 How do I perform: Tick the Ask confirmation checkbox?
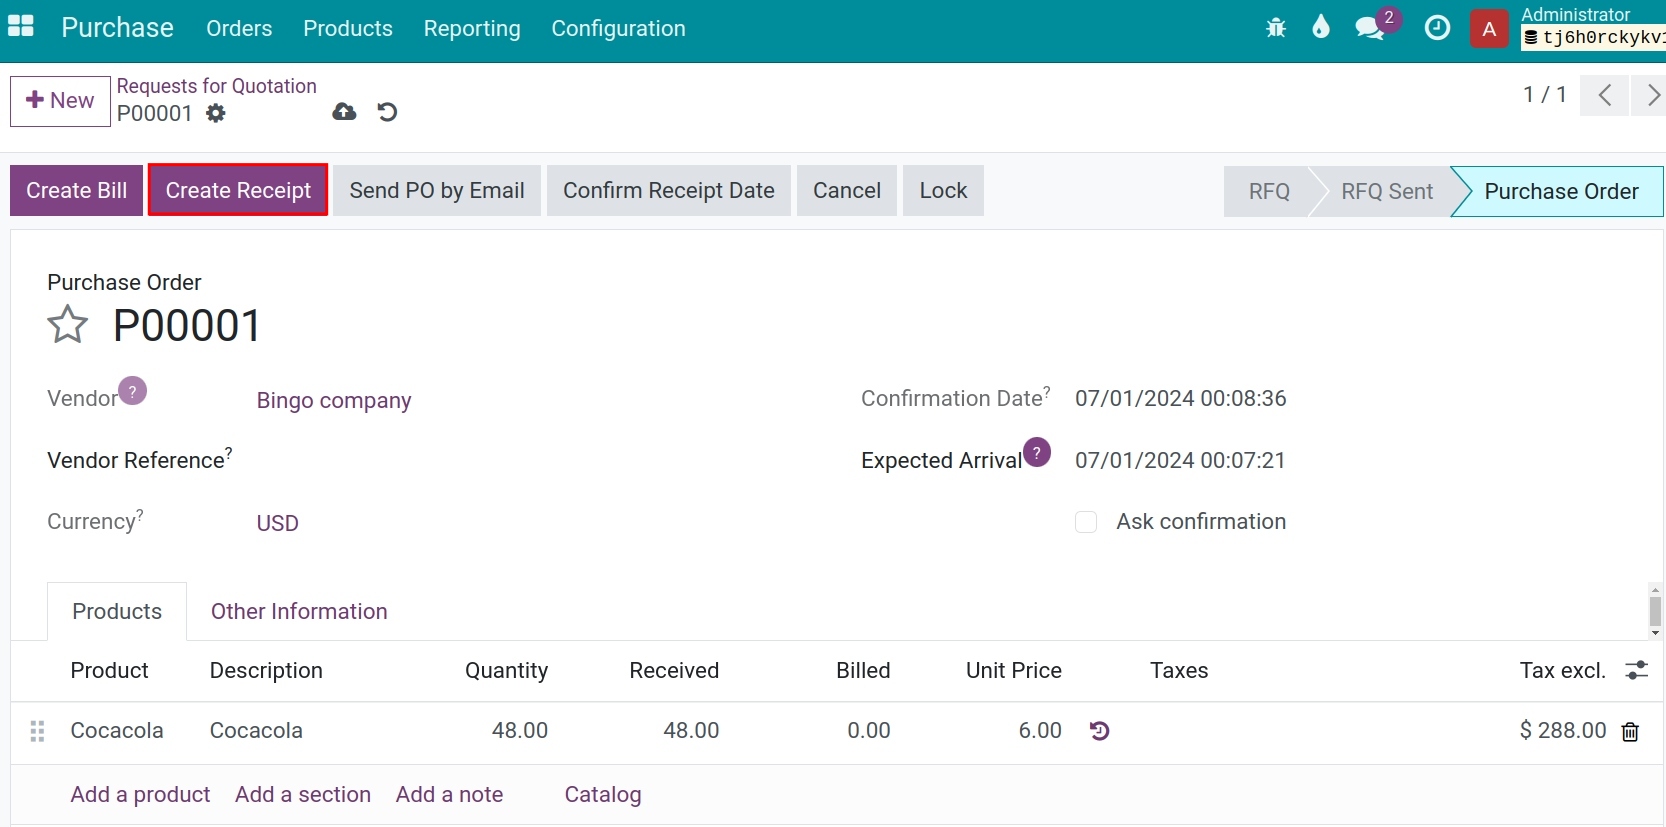(1086, 522)
